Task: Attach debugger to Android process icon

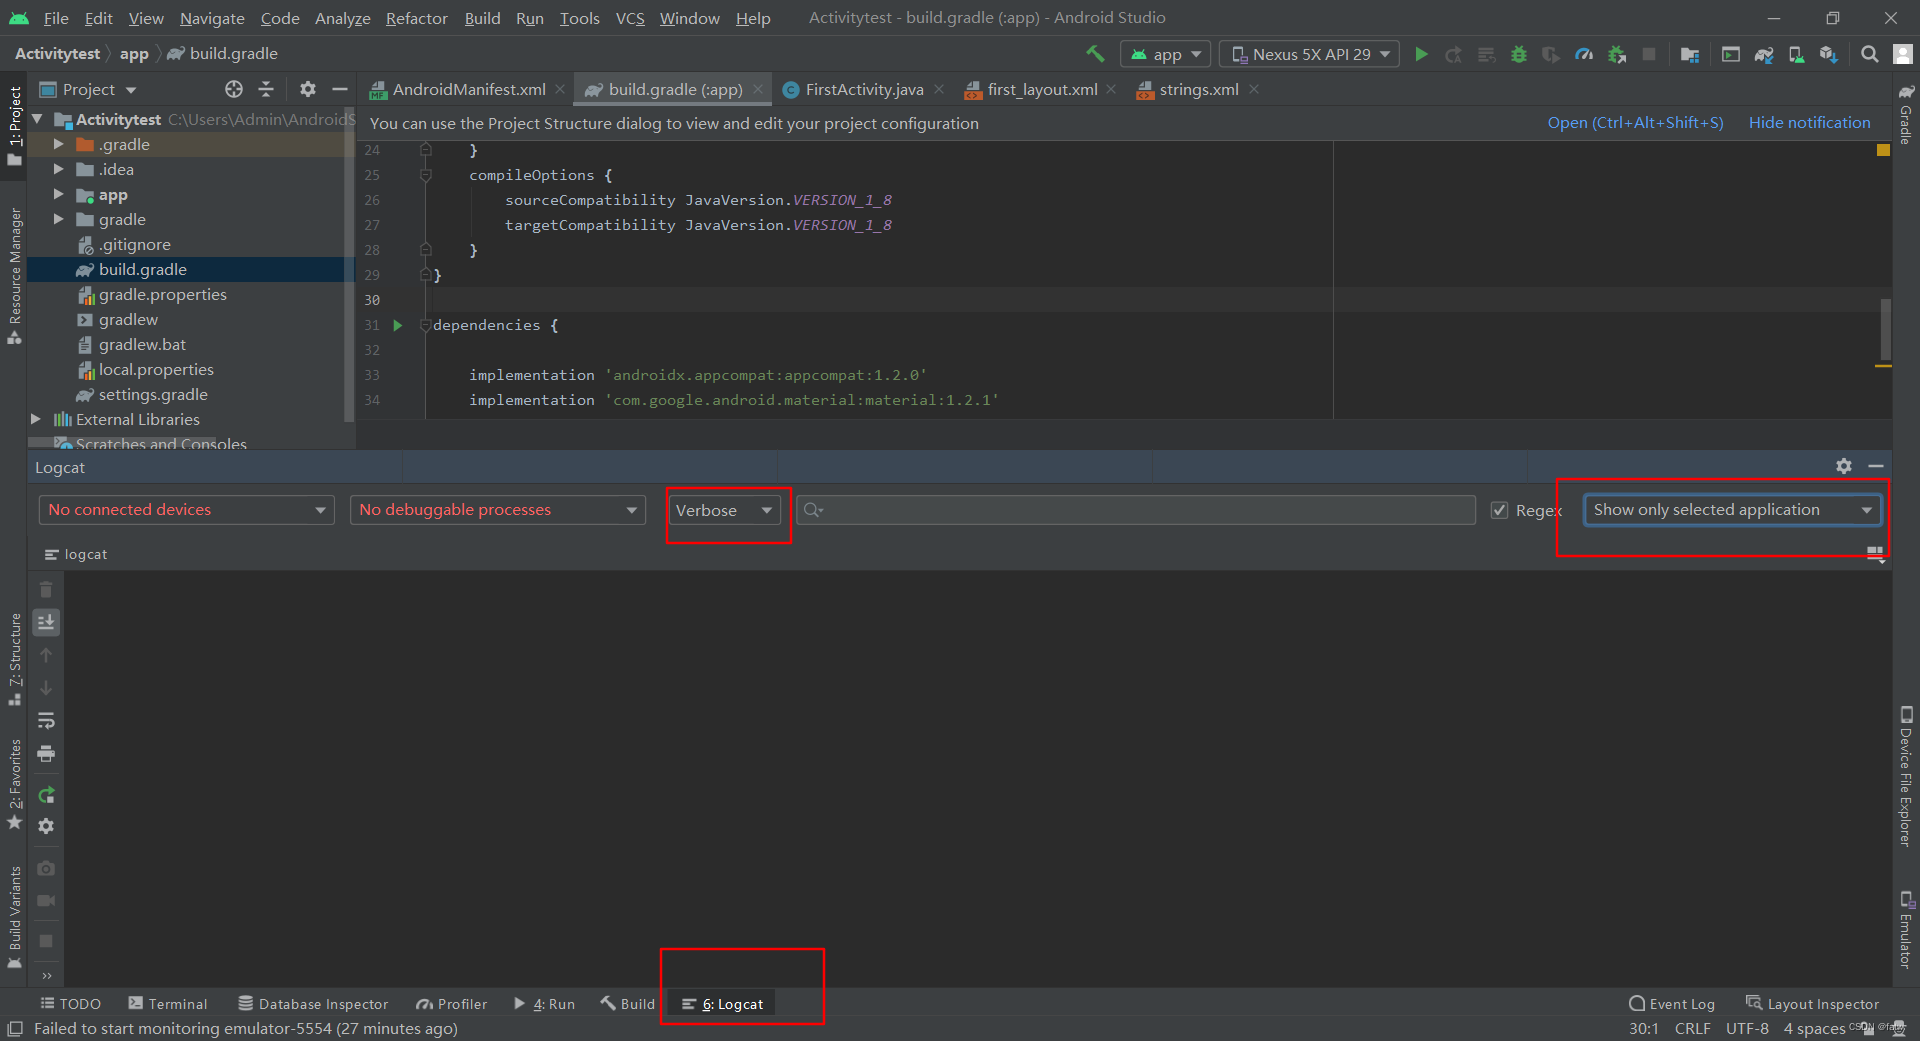Action: [1617, 54]
